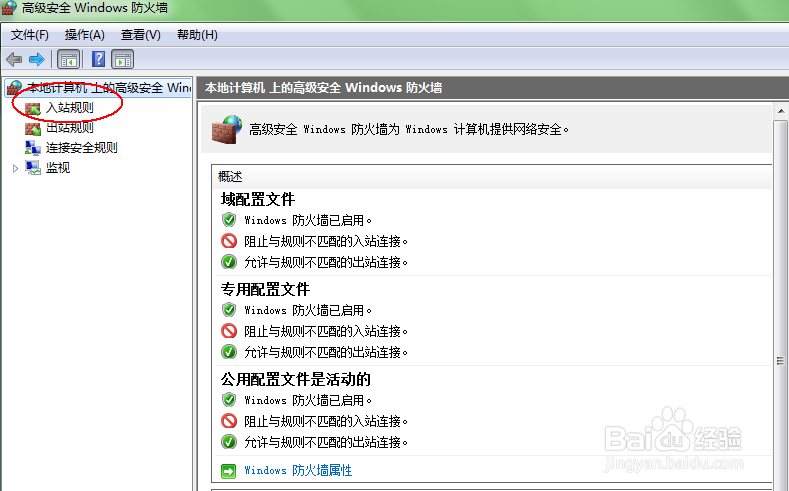Open the 查看(V) menu
The height and width of the screenshot is (491, 789).
pos(140,35)
